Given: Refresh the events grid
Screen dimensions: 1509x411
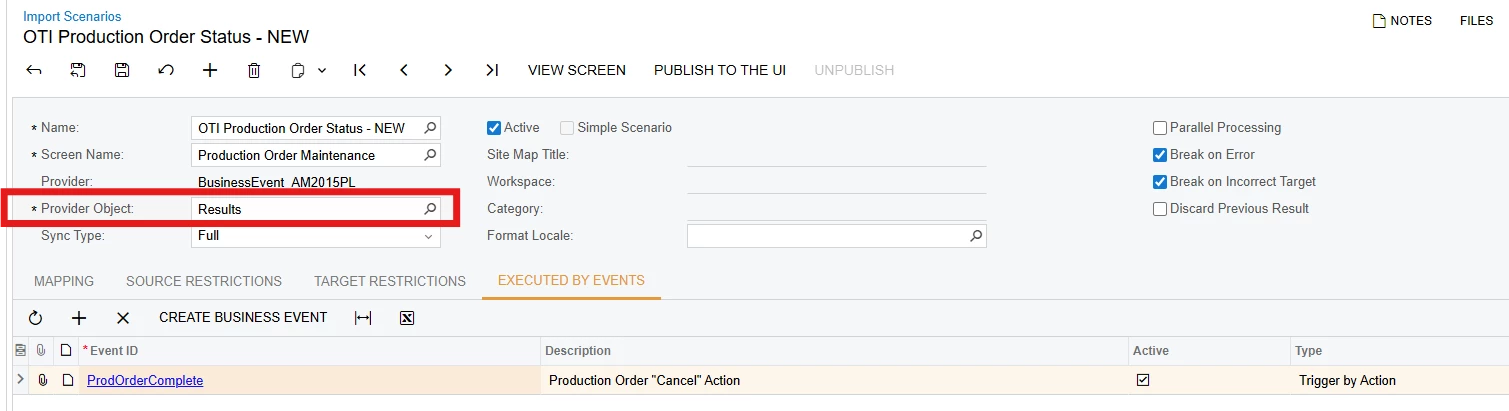Looking at the screenshot, I should coord(35,318).
